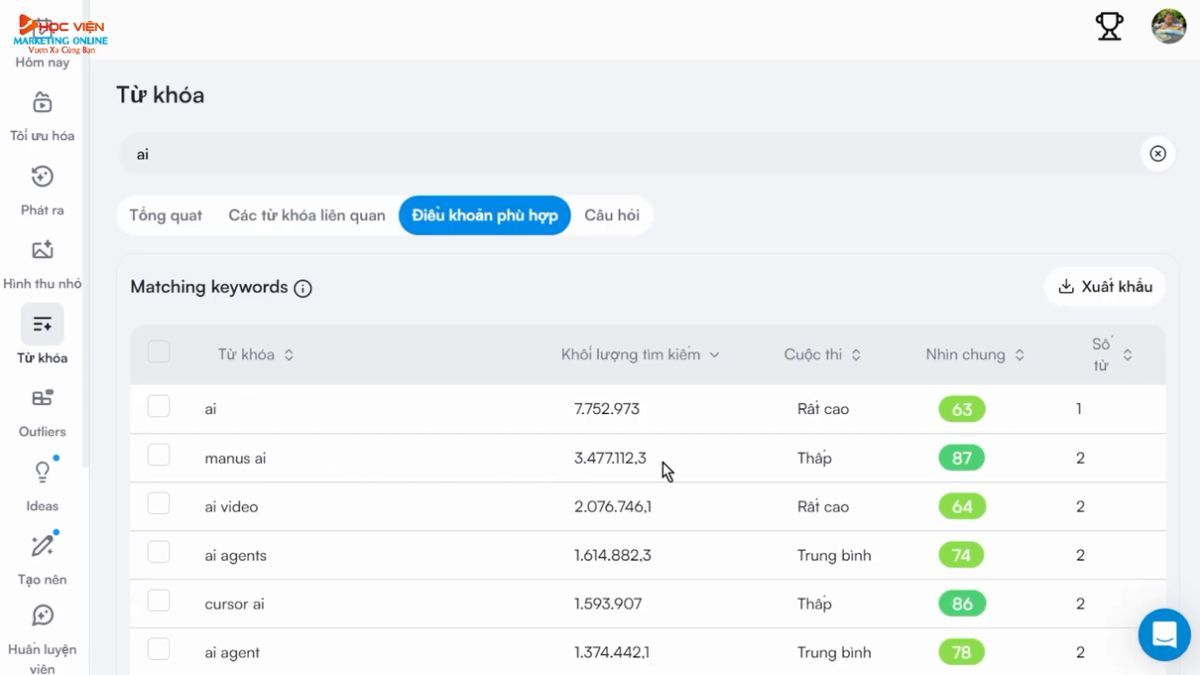Image resolution: width=1200 pixels, height=675 pixels.
Task: Toggle the select-all checkbox in table header
Action: pos(159,352)
